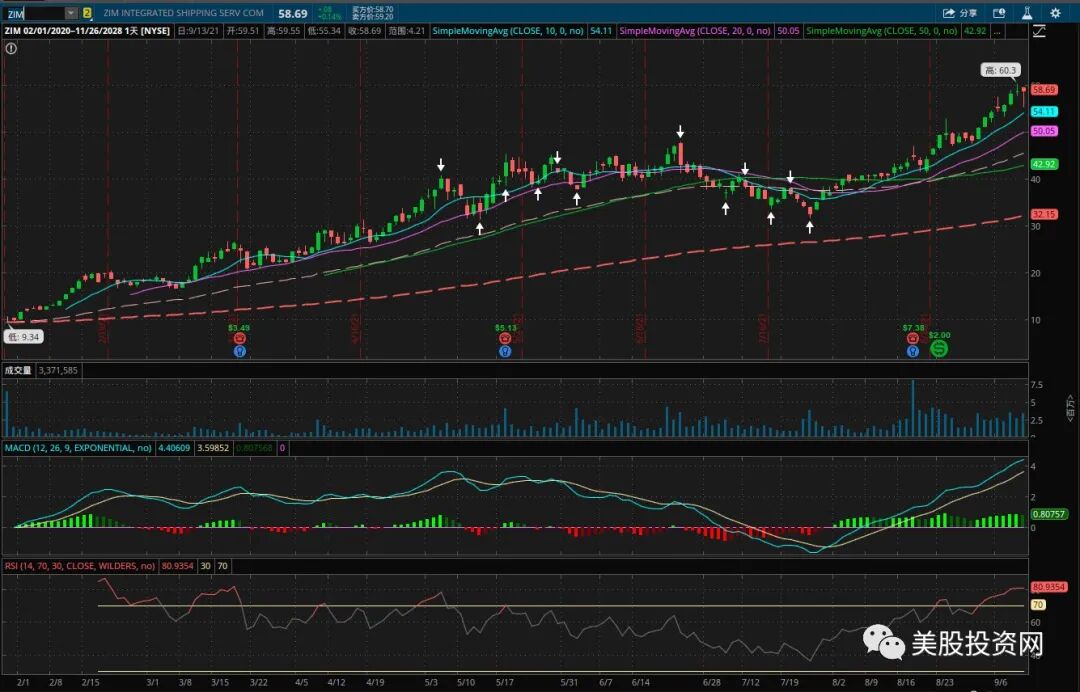Click the RSI oversold value 30
The width and height of the screenshot is (1080, 692).
(x=205, y=566)
